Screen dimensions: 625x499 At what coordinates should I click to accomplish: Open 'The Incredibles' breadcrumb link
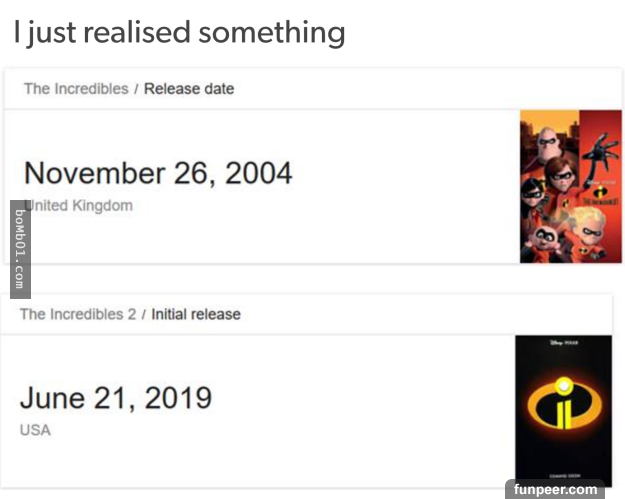click(x=76, y=89)
